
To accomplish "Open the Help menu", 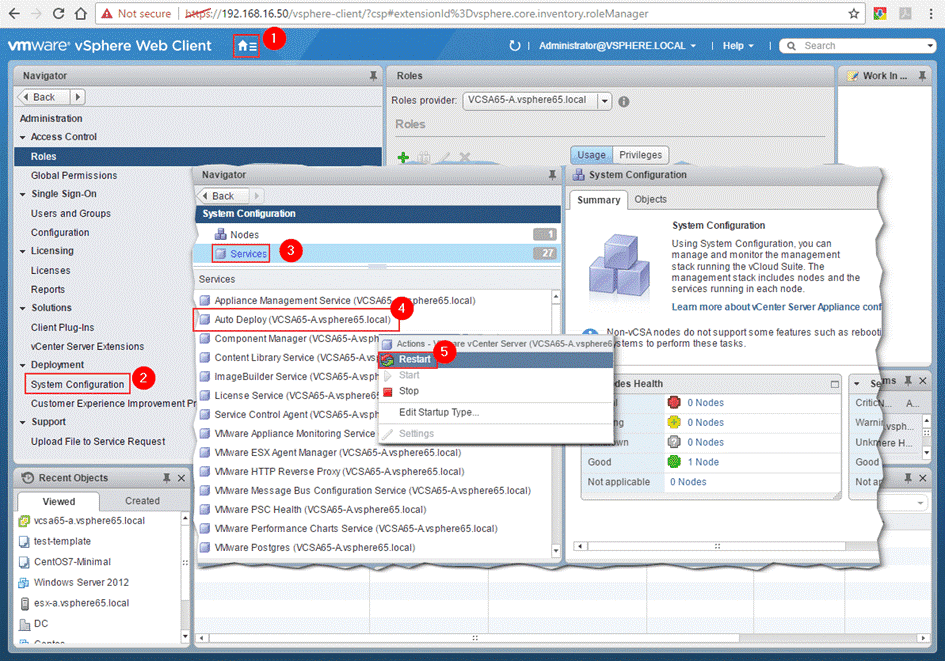I will click(737, 45).
